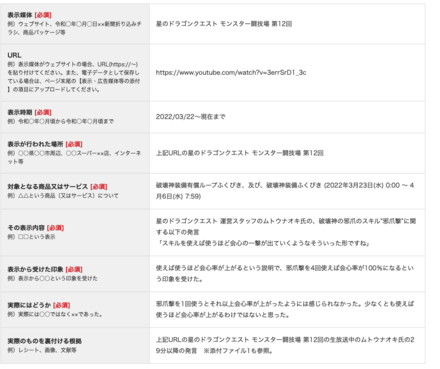Select the quoted line 「スキルを使えば使うほど会心の一撃が…」

[x=263, y=243]
